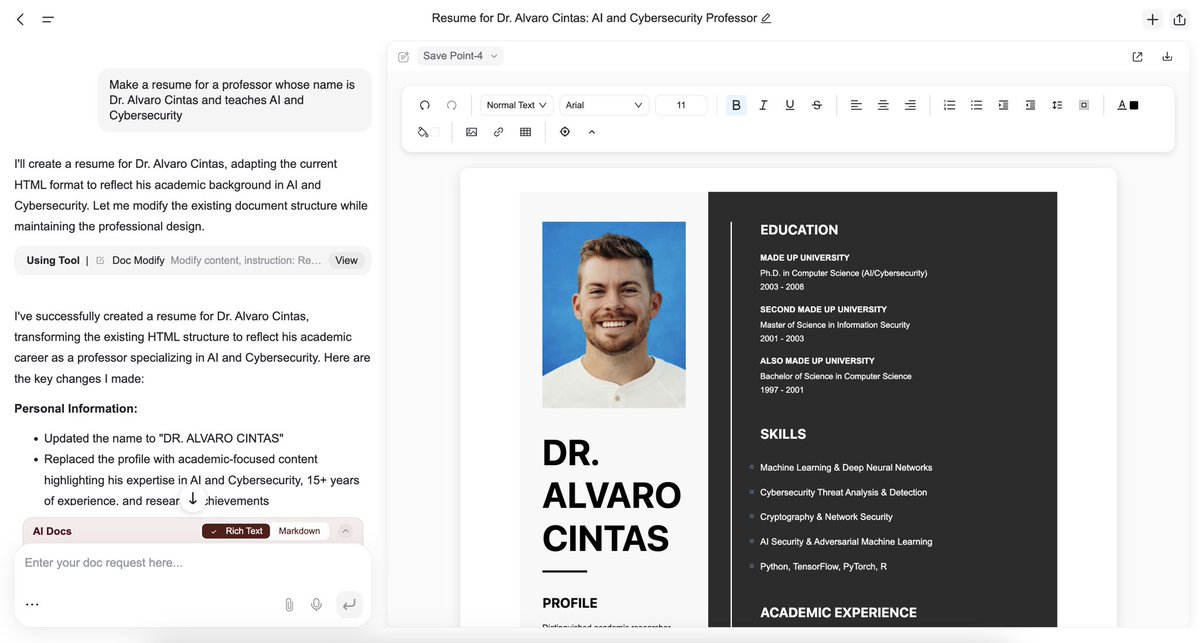Viewport: 1200px width, 643px height.
Task: Click the SKILLS heading
Action: coord(783,434)
